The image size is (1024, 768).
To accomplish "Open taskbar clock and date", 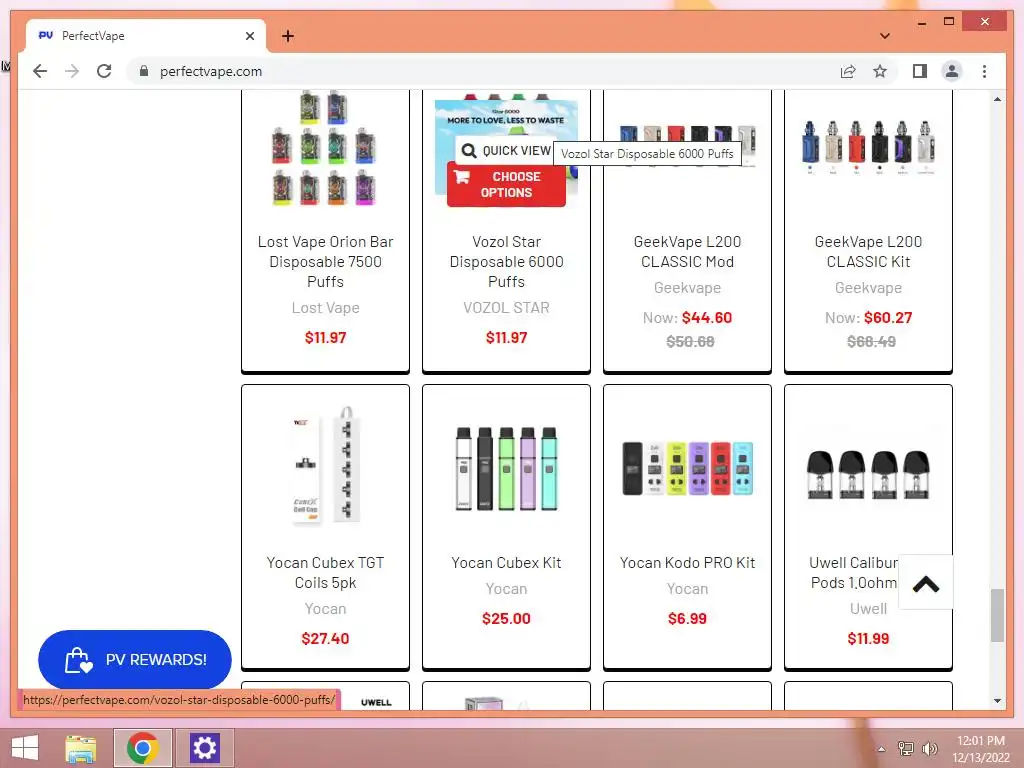I will coord(980,749).
